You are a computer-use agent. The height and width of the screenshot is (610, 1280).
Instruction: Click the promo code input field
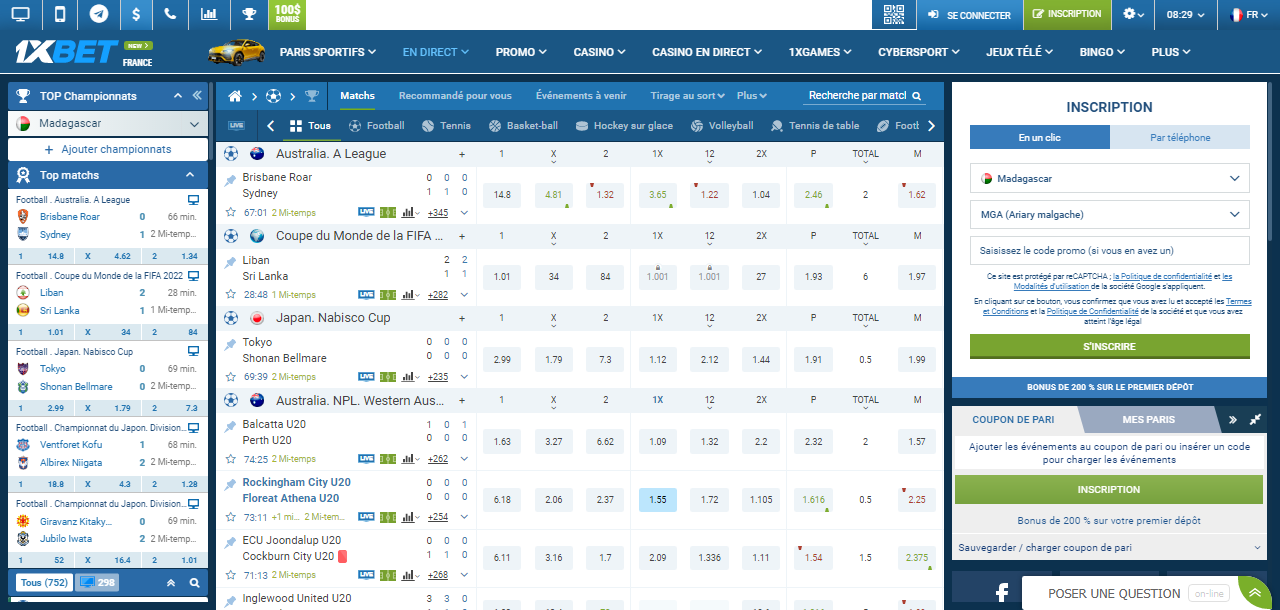pos(1110,250)
